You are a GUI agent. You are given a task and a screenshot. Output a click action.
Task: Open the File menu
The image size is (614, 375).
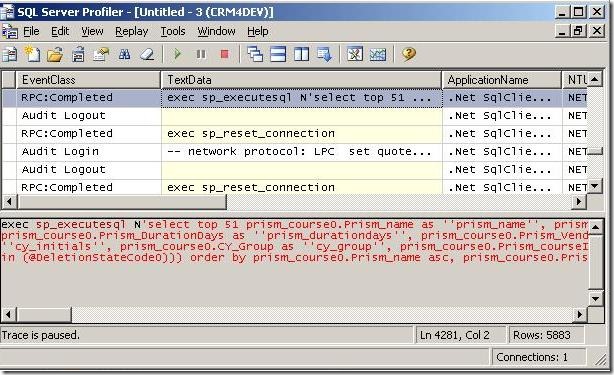[x=31, y=31]
